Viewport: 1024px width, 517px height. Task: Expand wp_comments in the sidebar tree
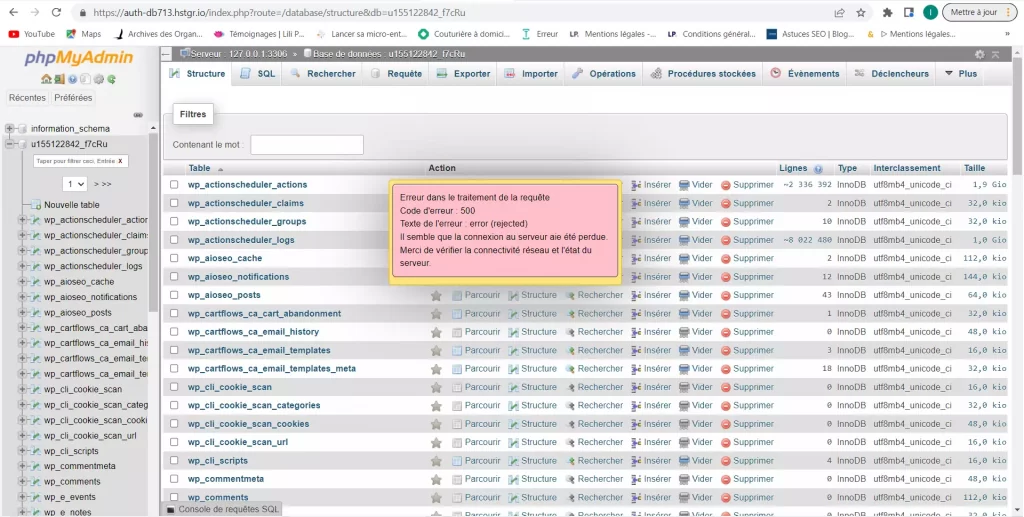pyautogui.click(x=22, y=482)
